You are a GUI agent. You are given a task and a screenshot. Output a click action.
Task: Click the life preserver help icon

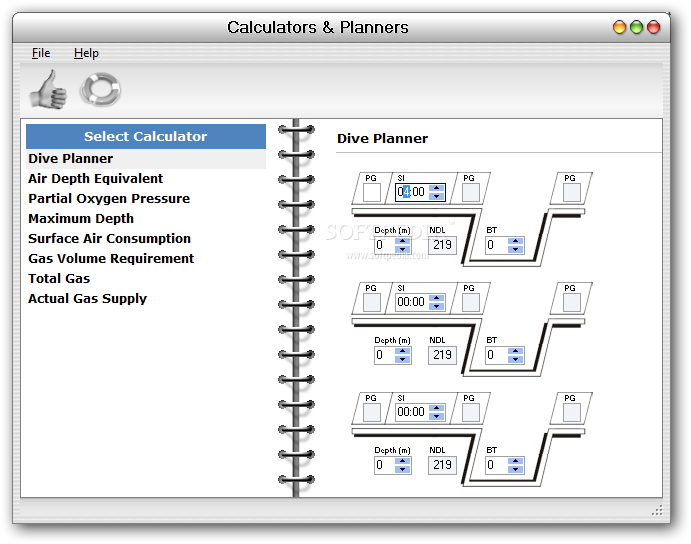tap(100, 89)
